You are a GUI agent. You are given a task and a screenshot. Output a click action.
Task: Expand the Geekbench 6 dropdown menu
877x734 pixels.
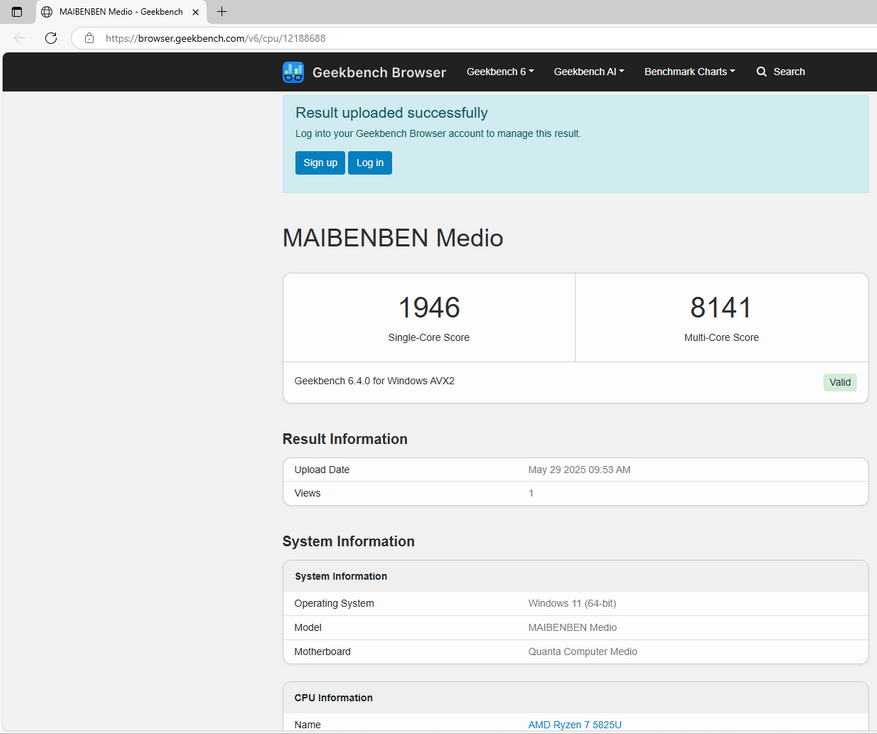[500, 72]
